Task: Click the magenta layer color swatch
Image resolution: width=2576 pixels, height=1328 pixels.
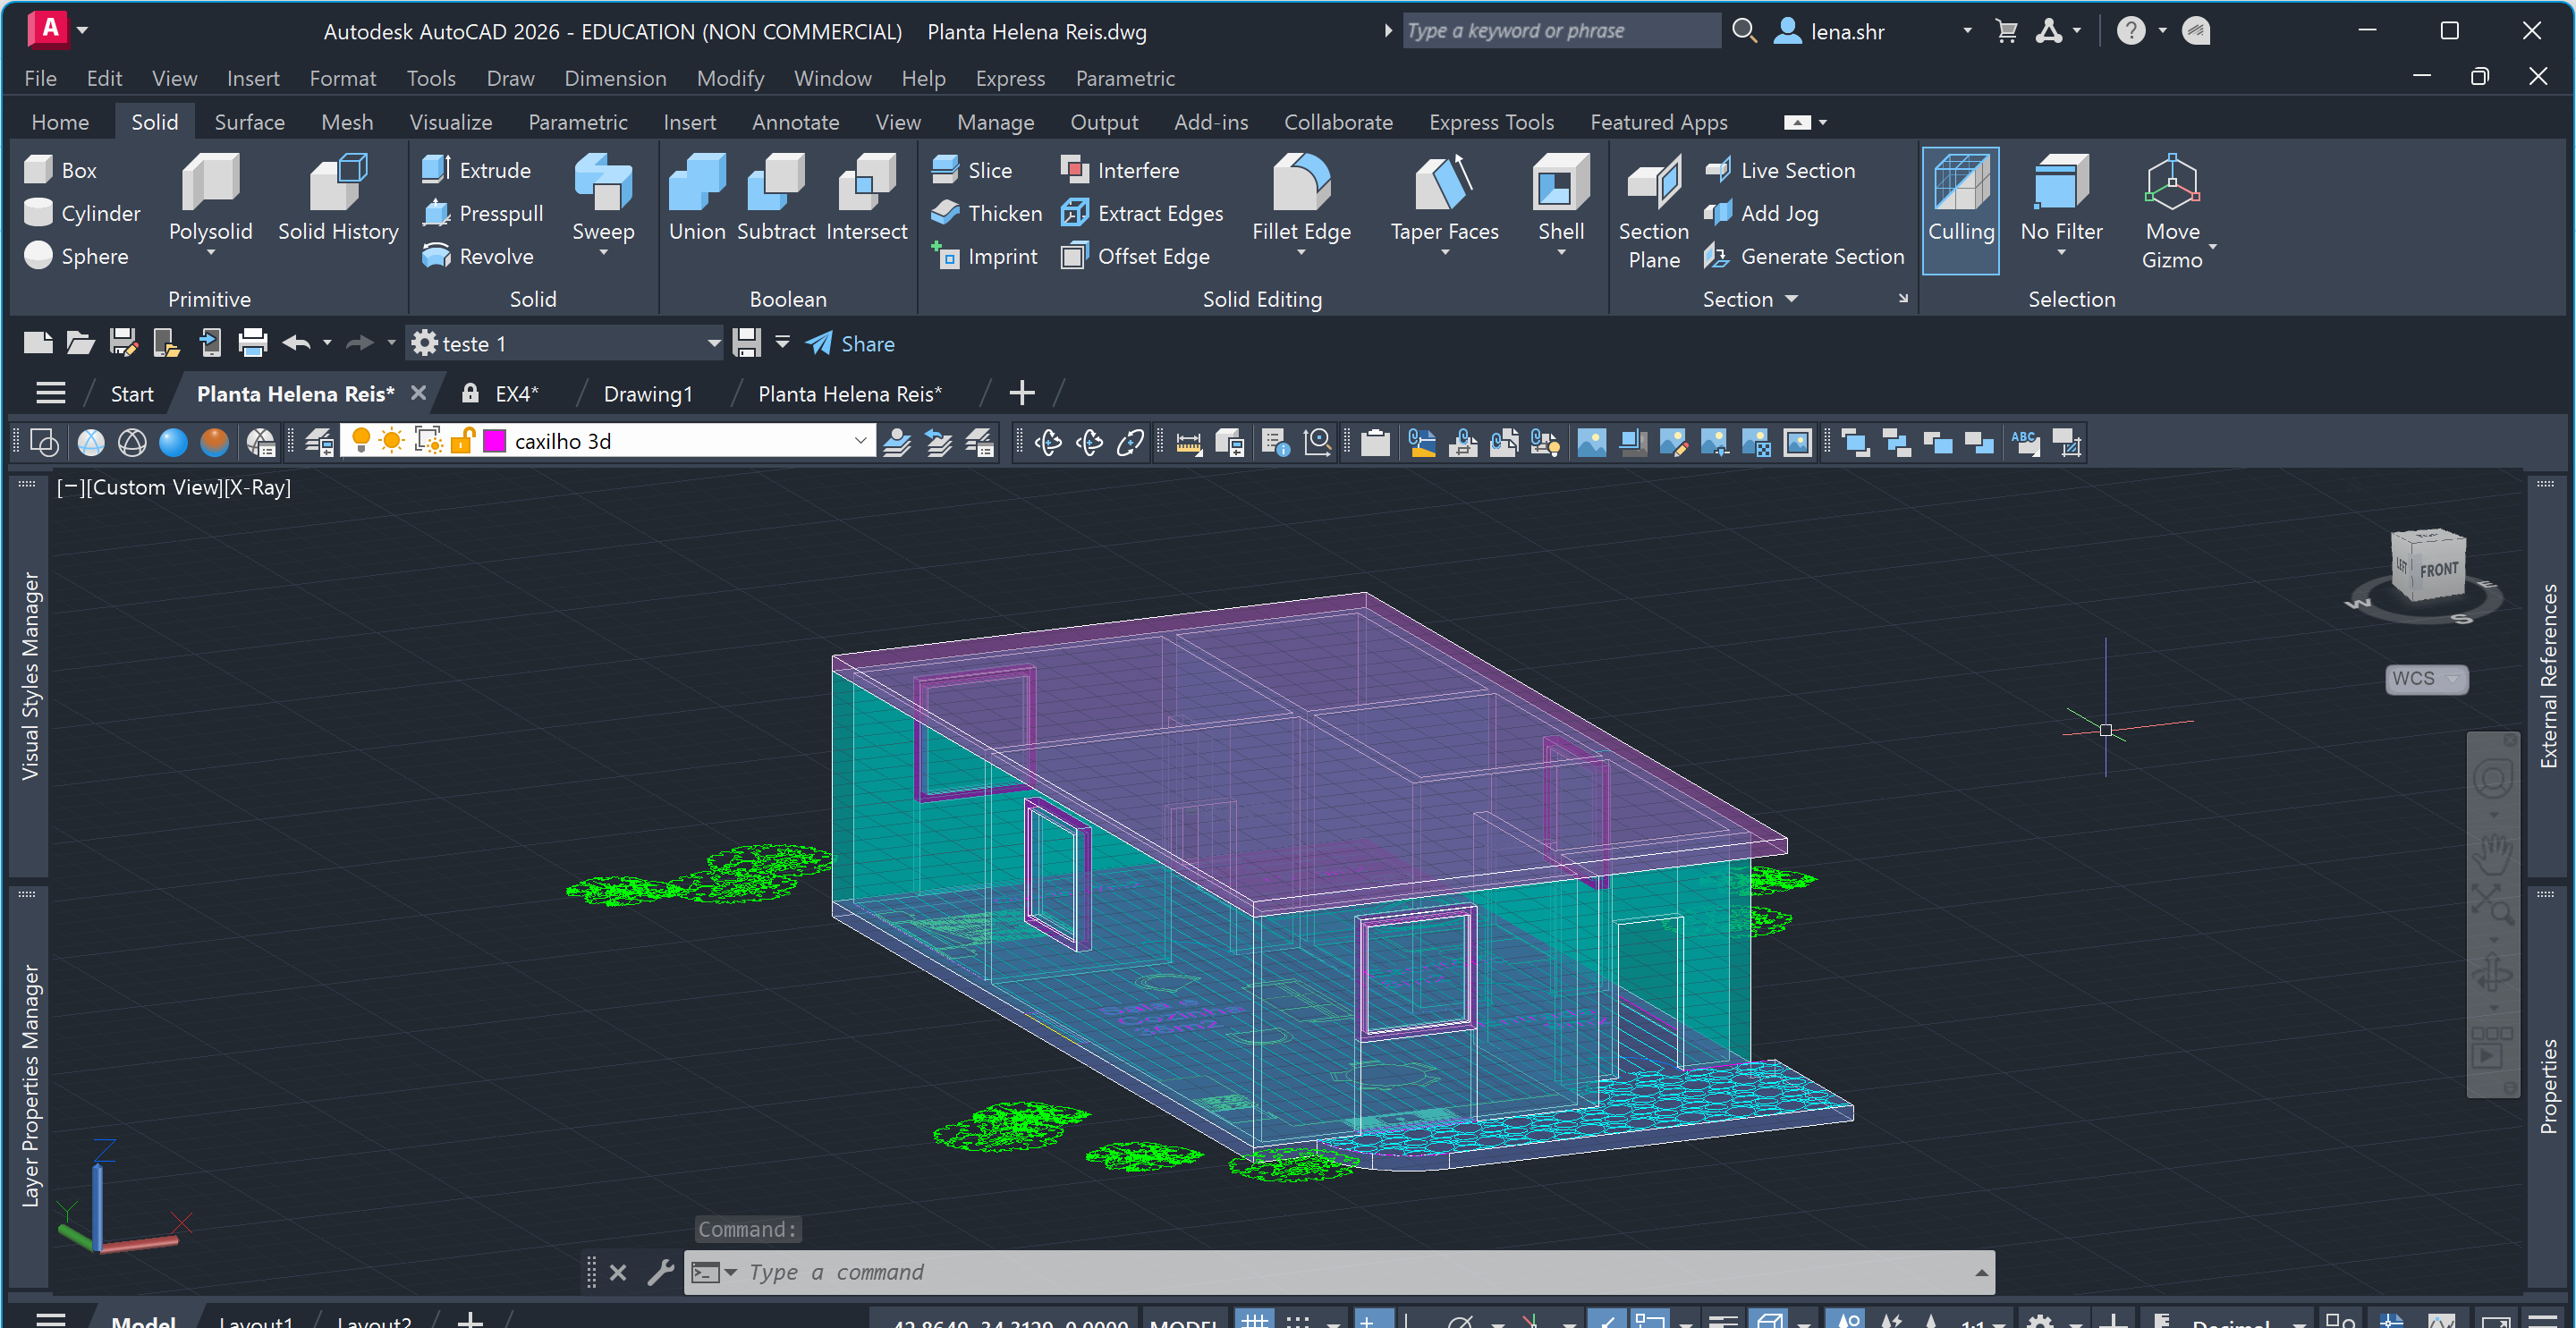Action: pyautogui.click(x=495, y=441)
